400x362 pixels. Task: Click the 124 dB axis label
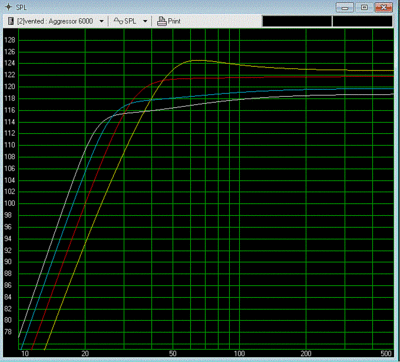(9, 64)
